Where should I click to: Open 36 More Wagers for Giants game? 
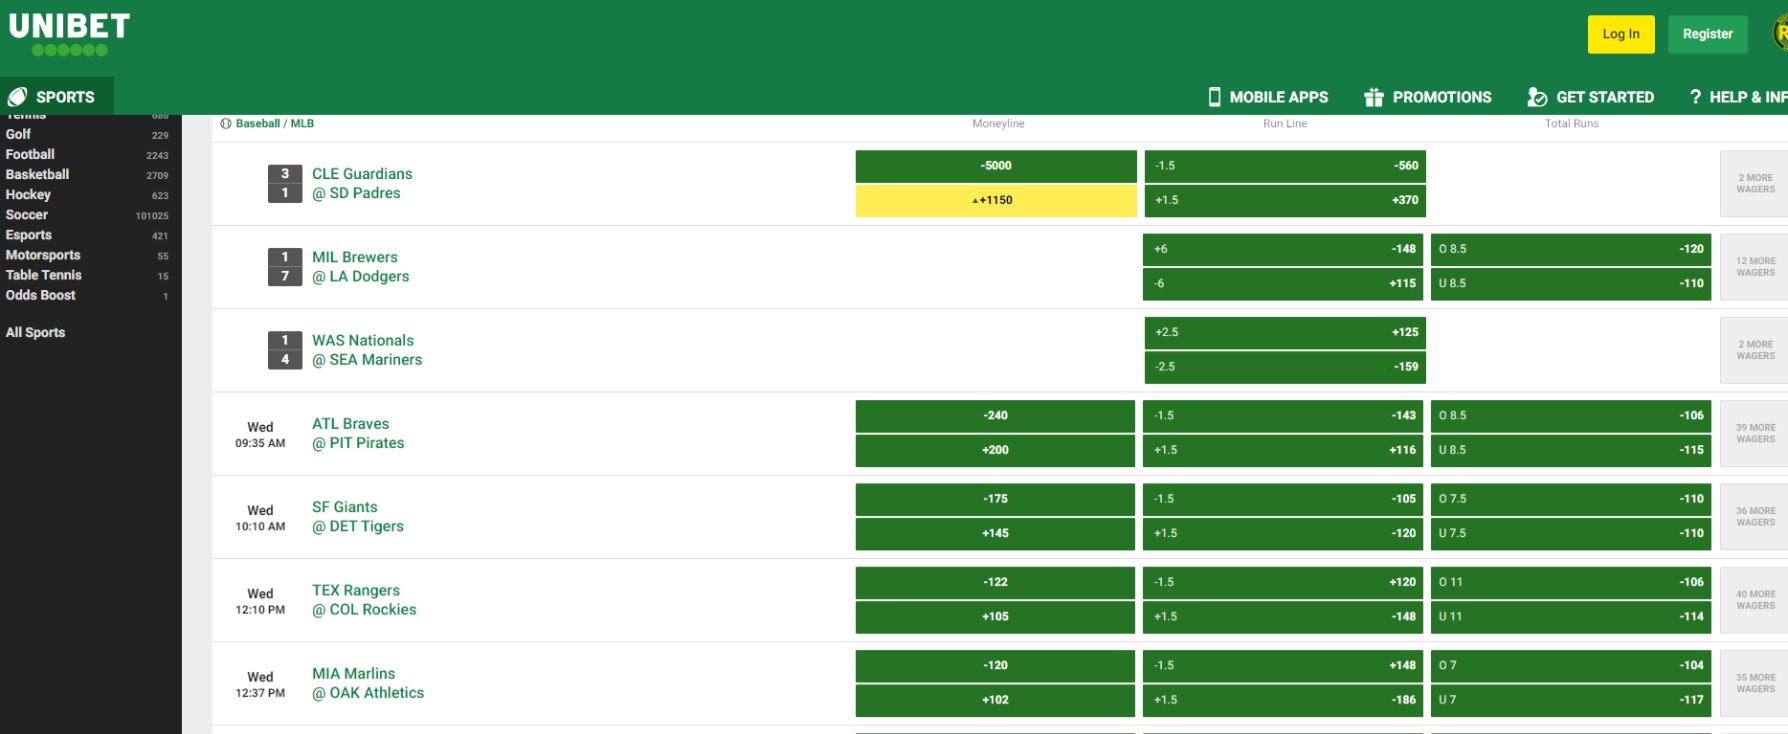pos(1755,516)
